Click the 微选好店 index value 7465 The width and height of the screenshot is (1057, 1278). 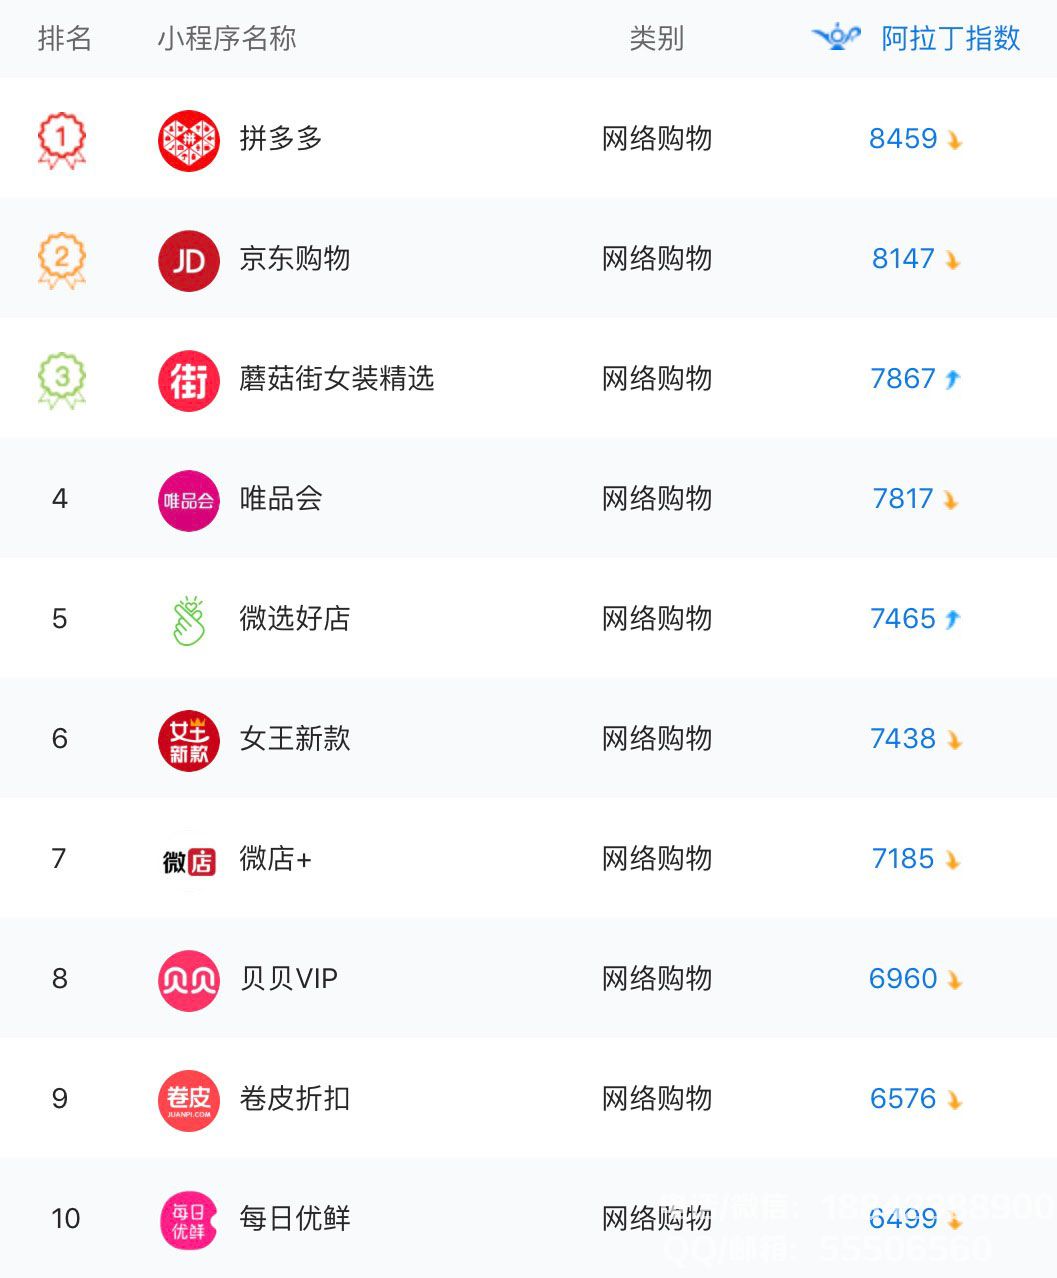[x=903, y=618]
